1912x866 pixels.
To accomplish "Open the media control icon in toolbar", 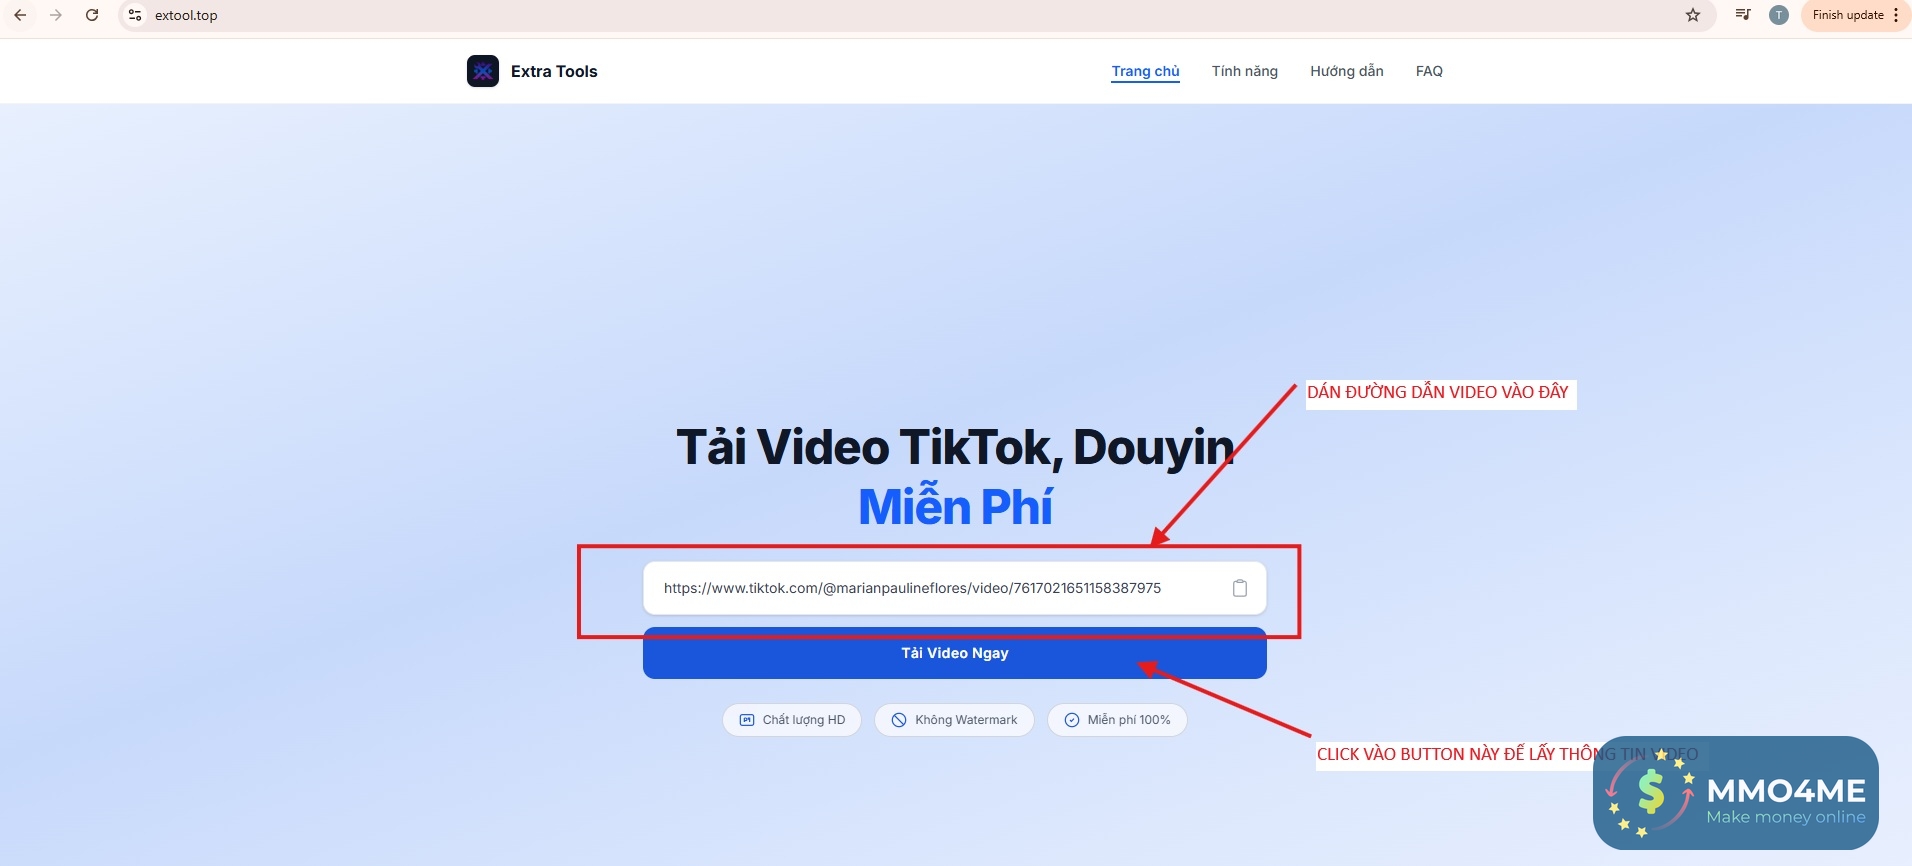I will 1743,15.
